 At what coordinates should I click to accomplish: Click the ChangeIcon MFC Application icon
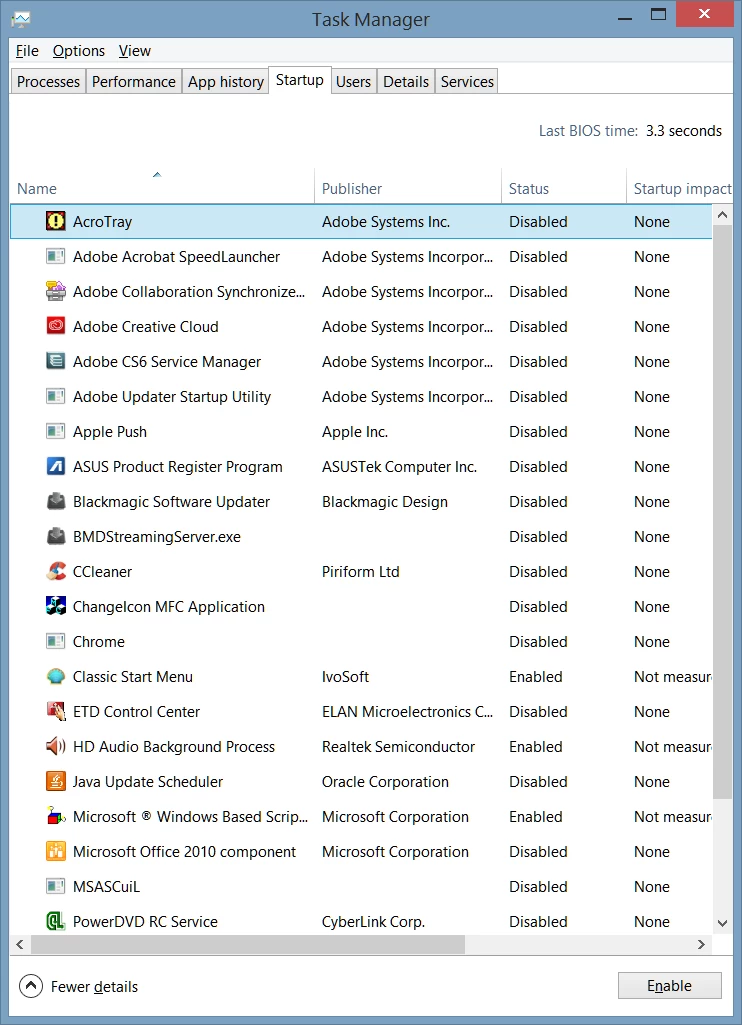click(x=56, y=606)
